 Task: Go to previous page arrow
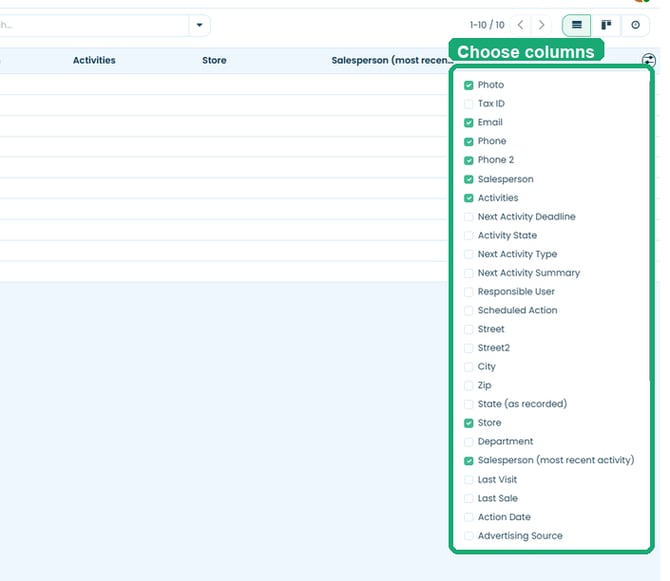pyautogui.click(x=520, y=25)
